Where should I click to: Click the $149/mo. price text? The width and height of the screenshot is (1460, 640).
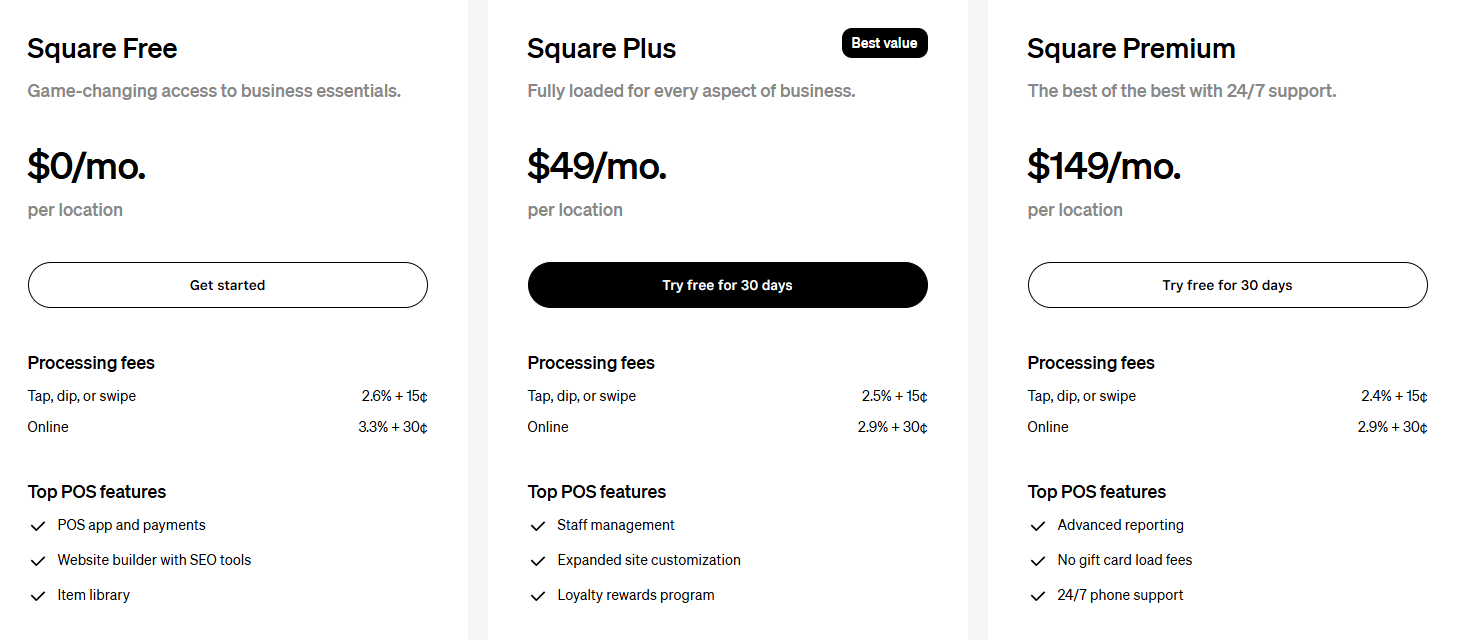pyautogui.click(x=1104, y=165)
